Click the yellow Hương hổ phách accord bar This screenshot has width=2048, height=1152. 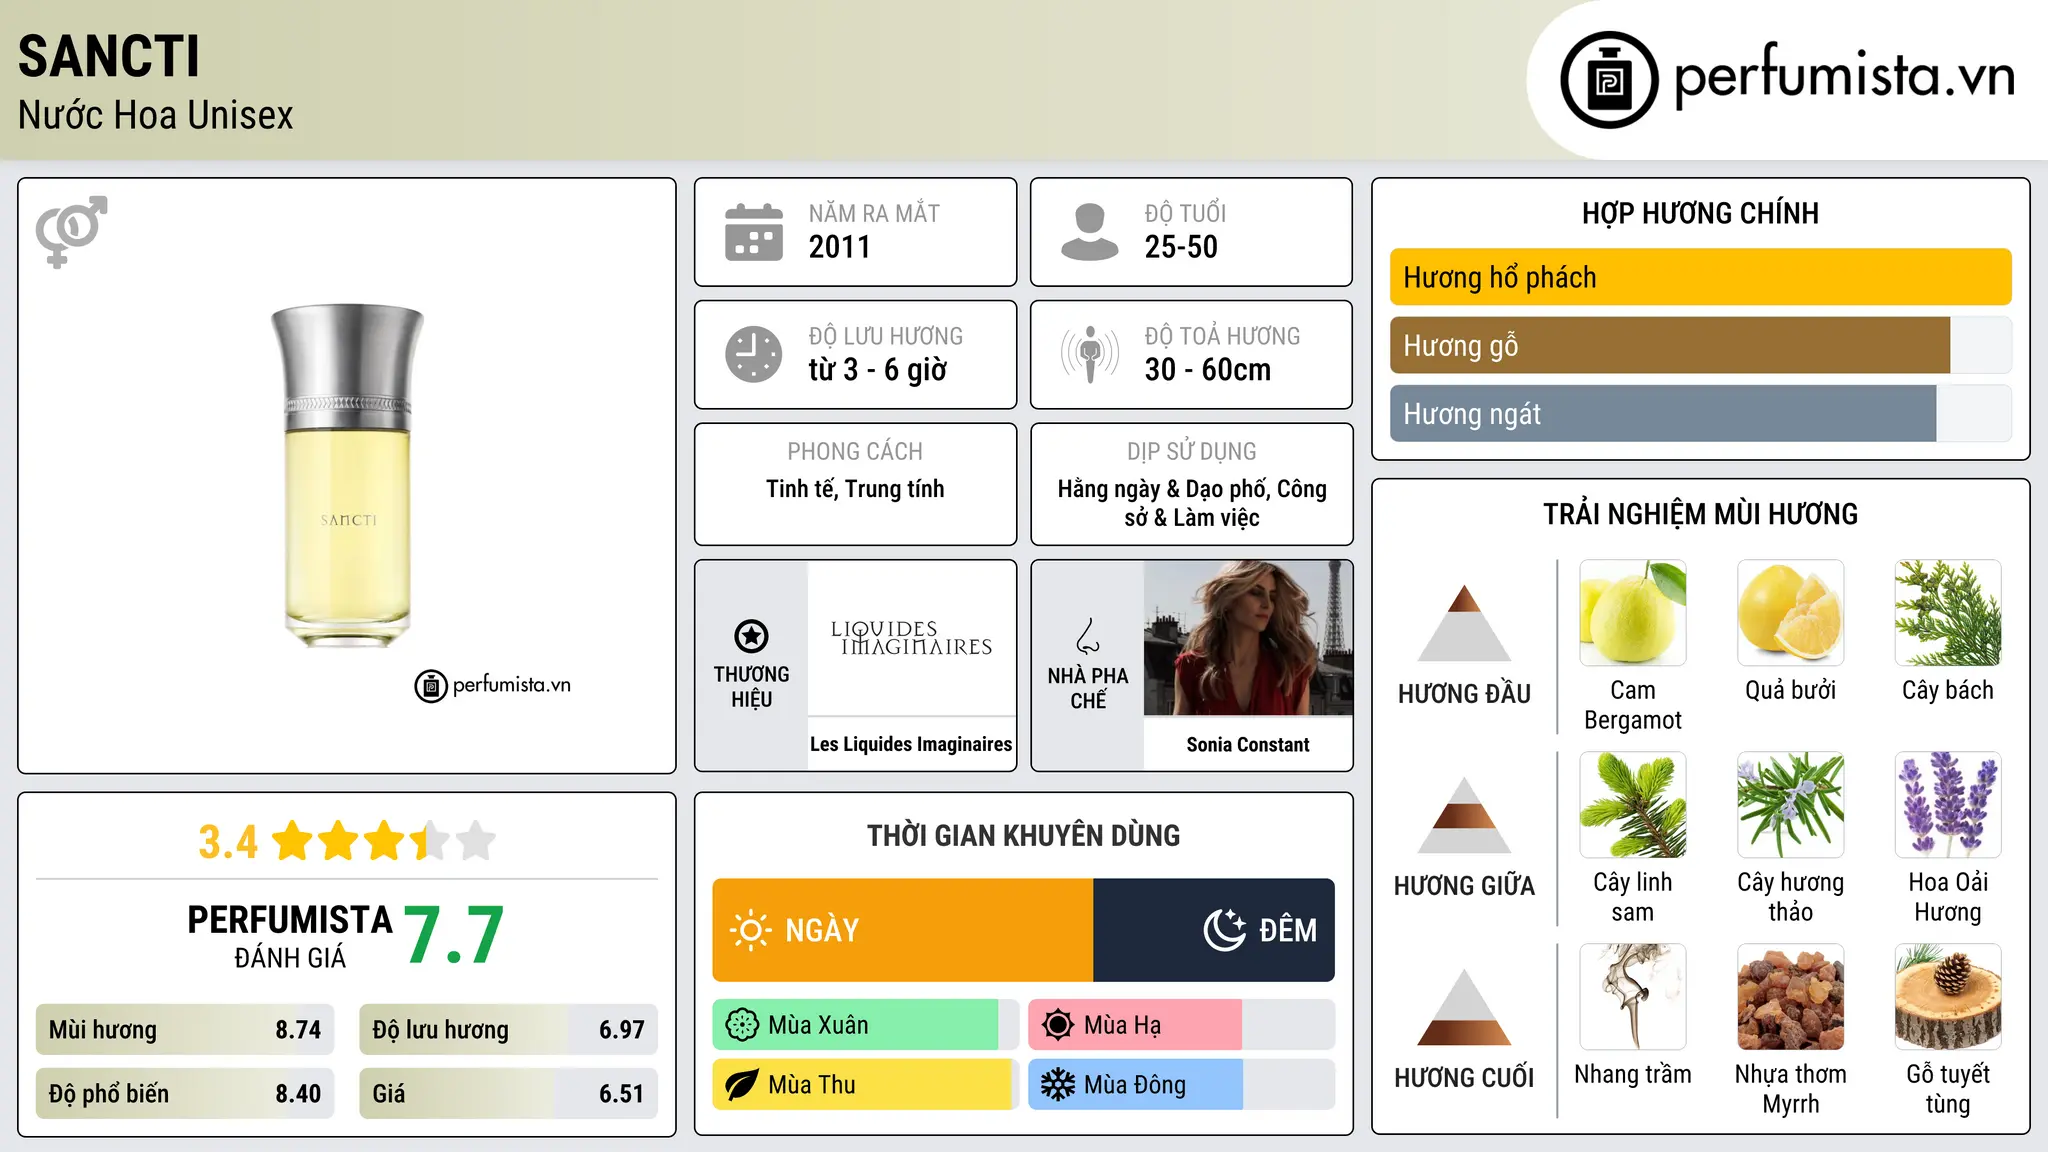point(1700,277)
